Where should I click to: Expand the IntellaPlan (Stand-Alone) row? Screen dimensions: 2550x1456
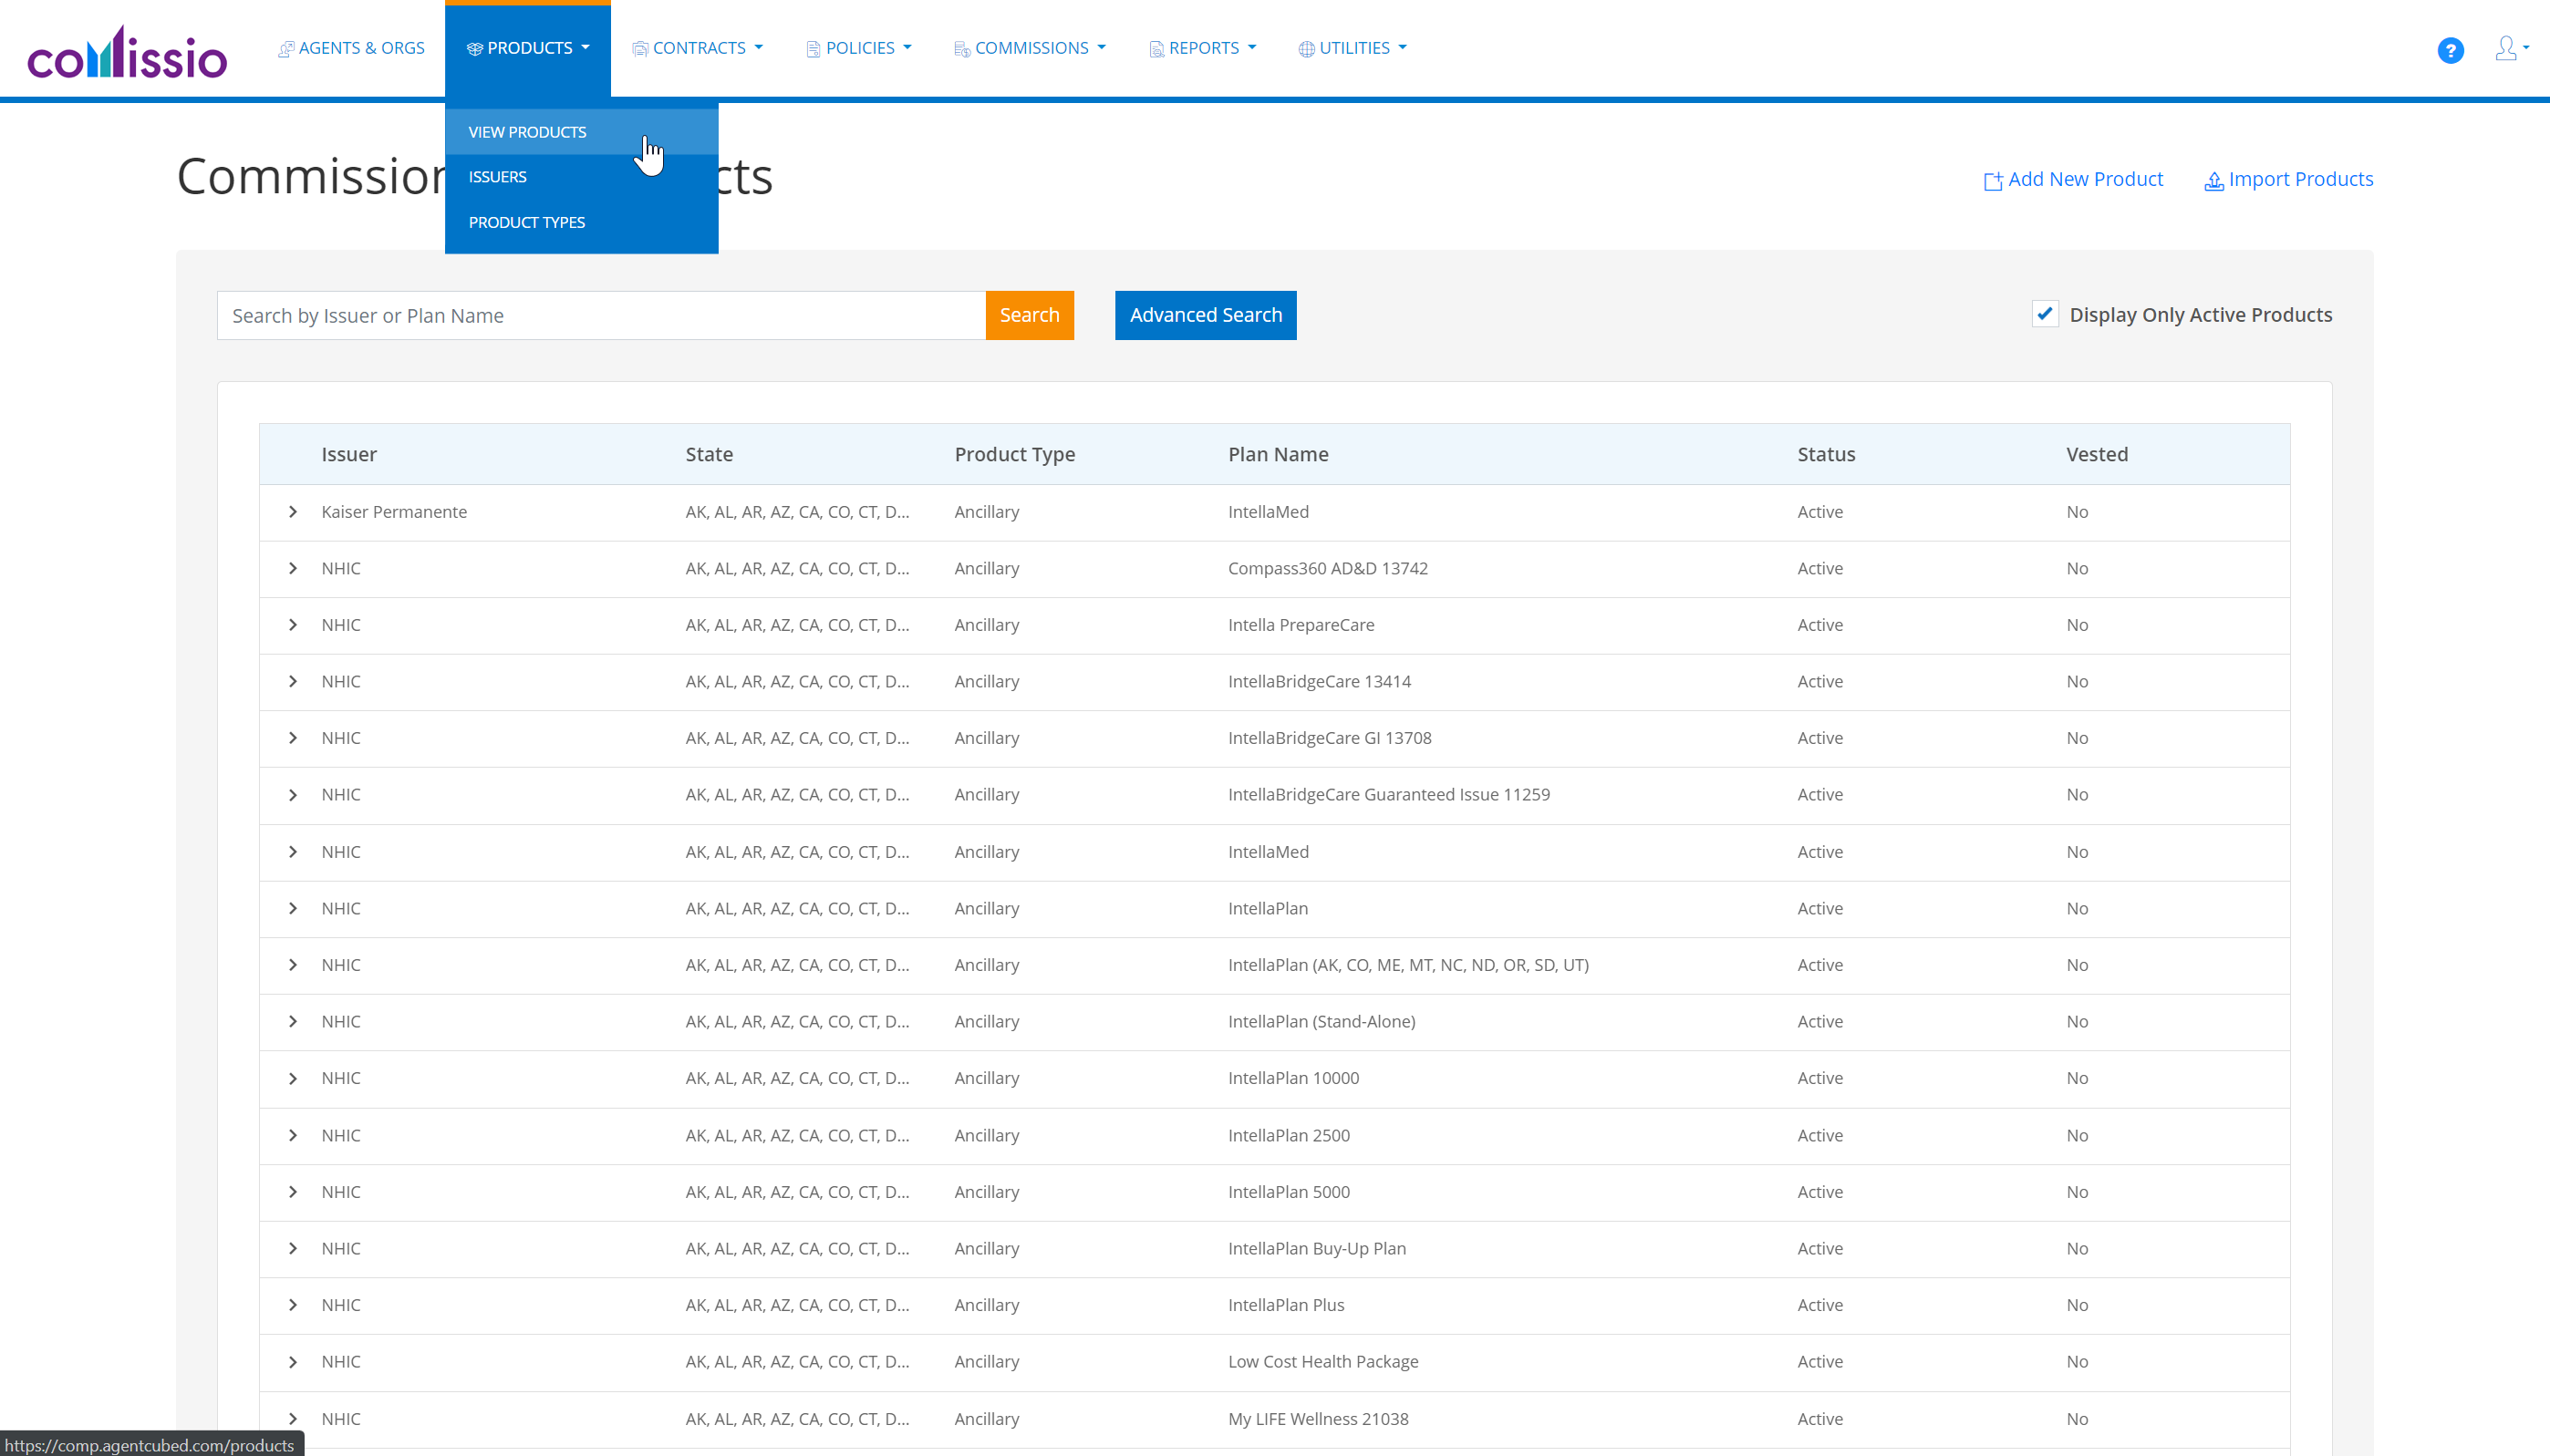pos(293,1021)
